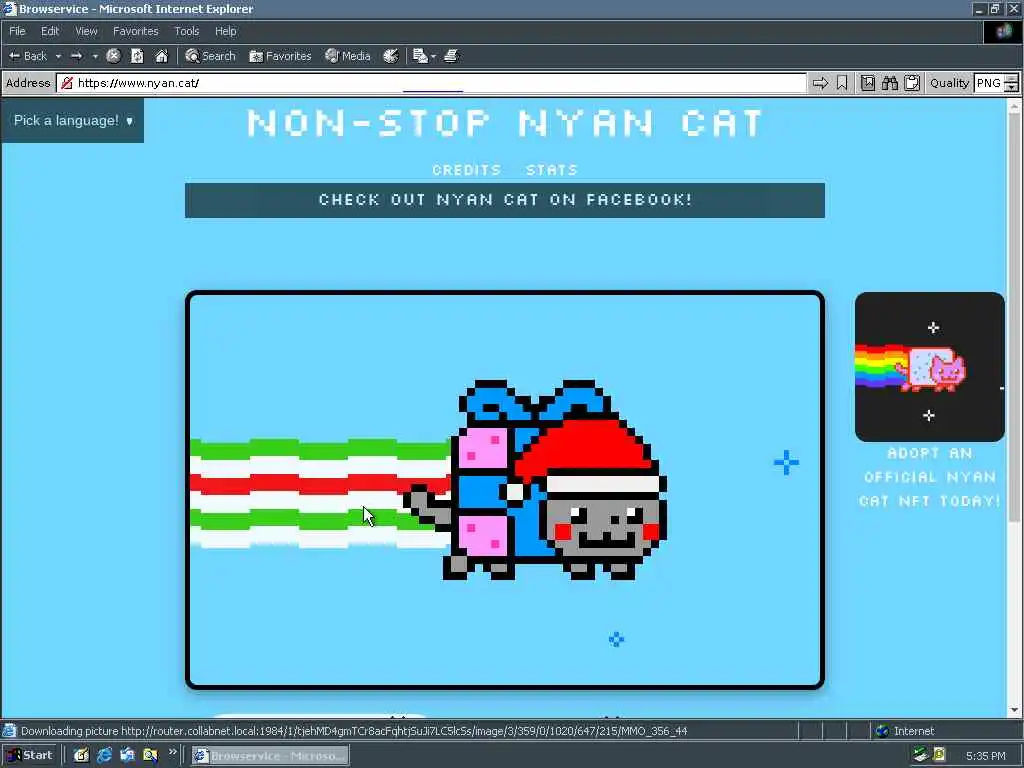The width and height of the screenshot is (1024, 768).
Task: Open the Favorites pane from the toolbar
Action: tap(280, 56)
